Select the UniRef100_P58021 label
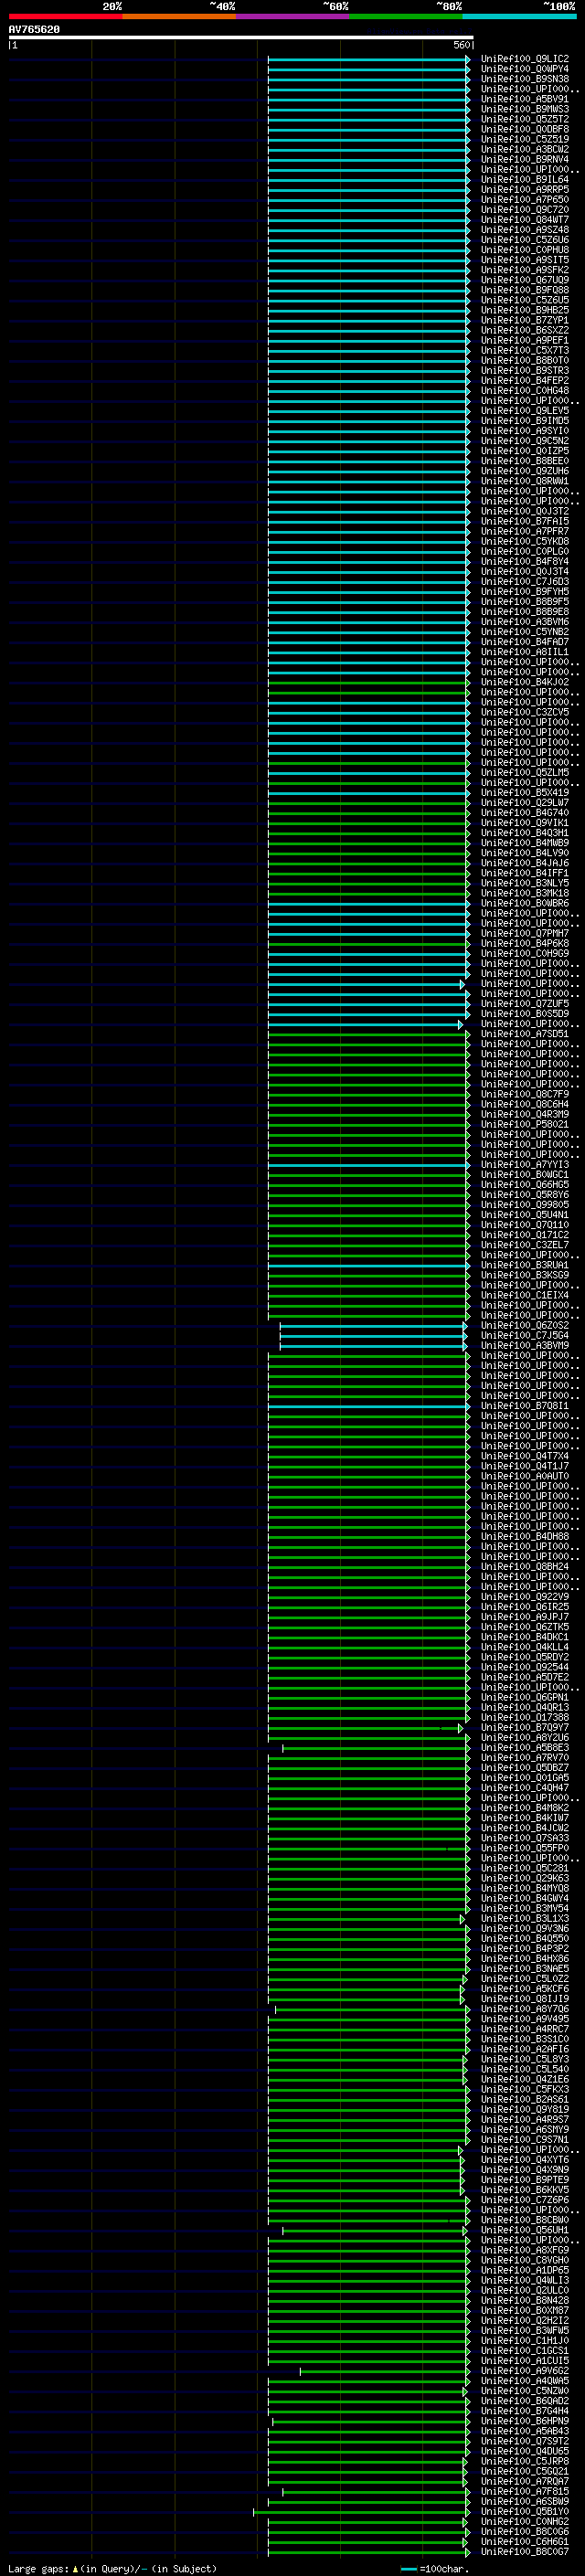Screen dimensions: 585x2576 525,1124
